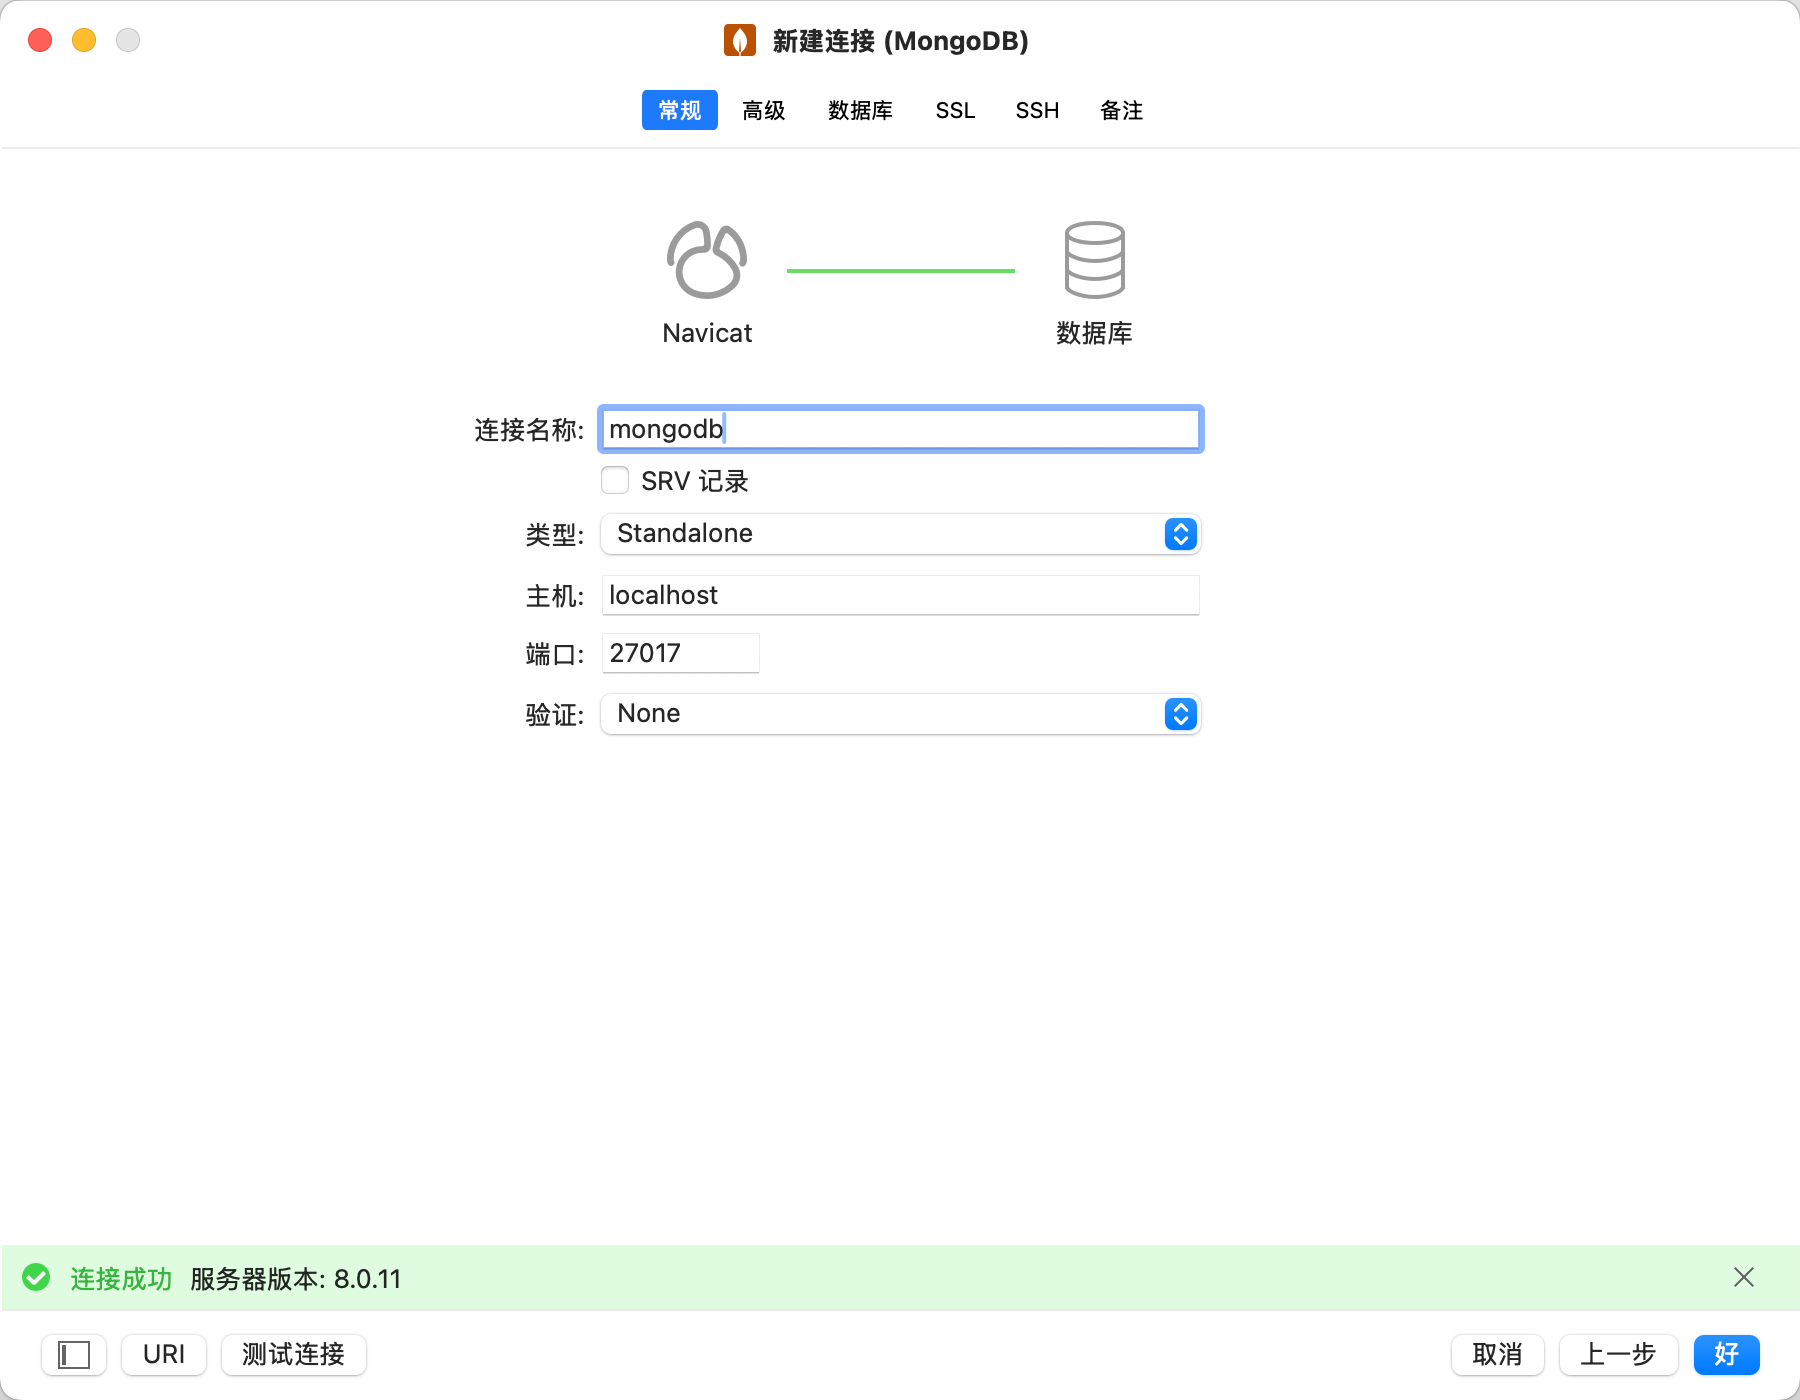Screen dimensions: 1800x1400
Task: Click inside the 连接名称 mongodb field
Action: click(x=898, y=429)
